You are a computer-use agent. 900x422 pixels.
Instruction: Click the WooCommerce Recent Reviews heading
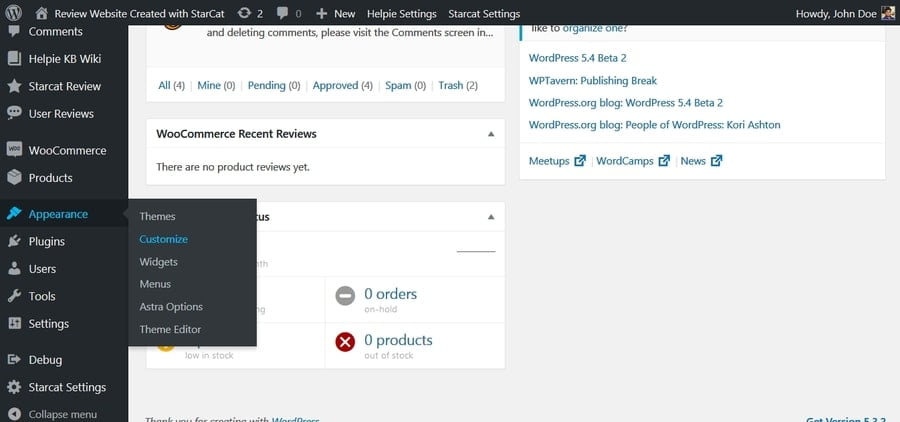pyautogui.click(x=236, y=134)
